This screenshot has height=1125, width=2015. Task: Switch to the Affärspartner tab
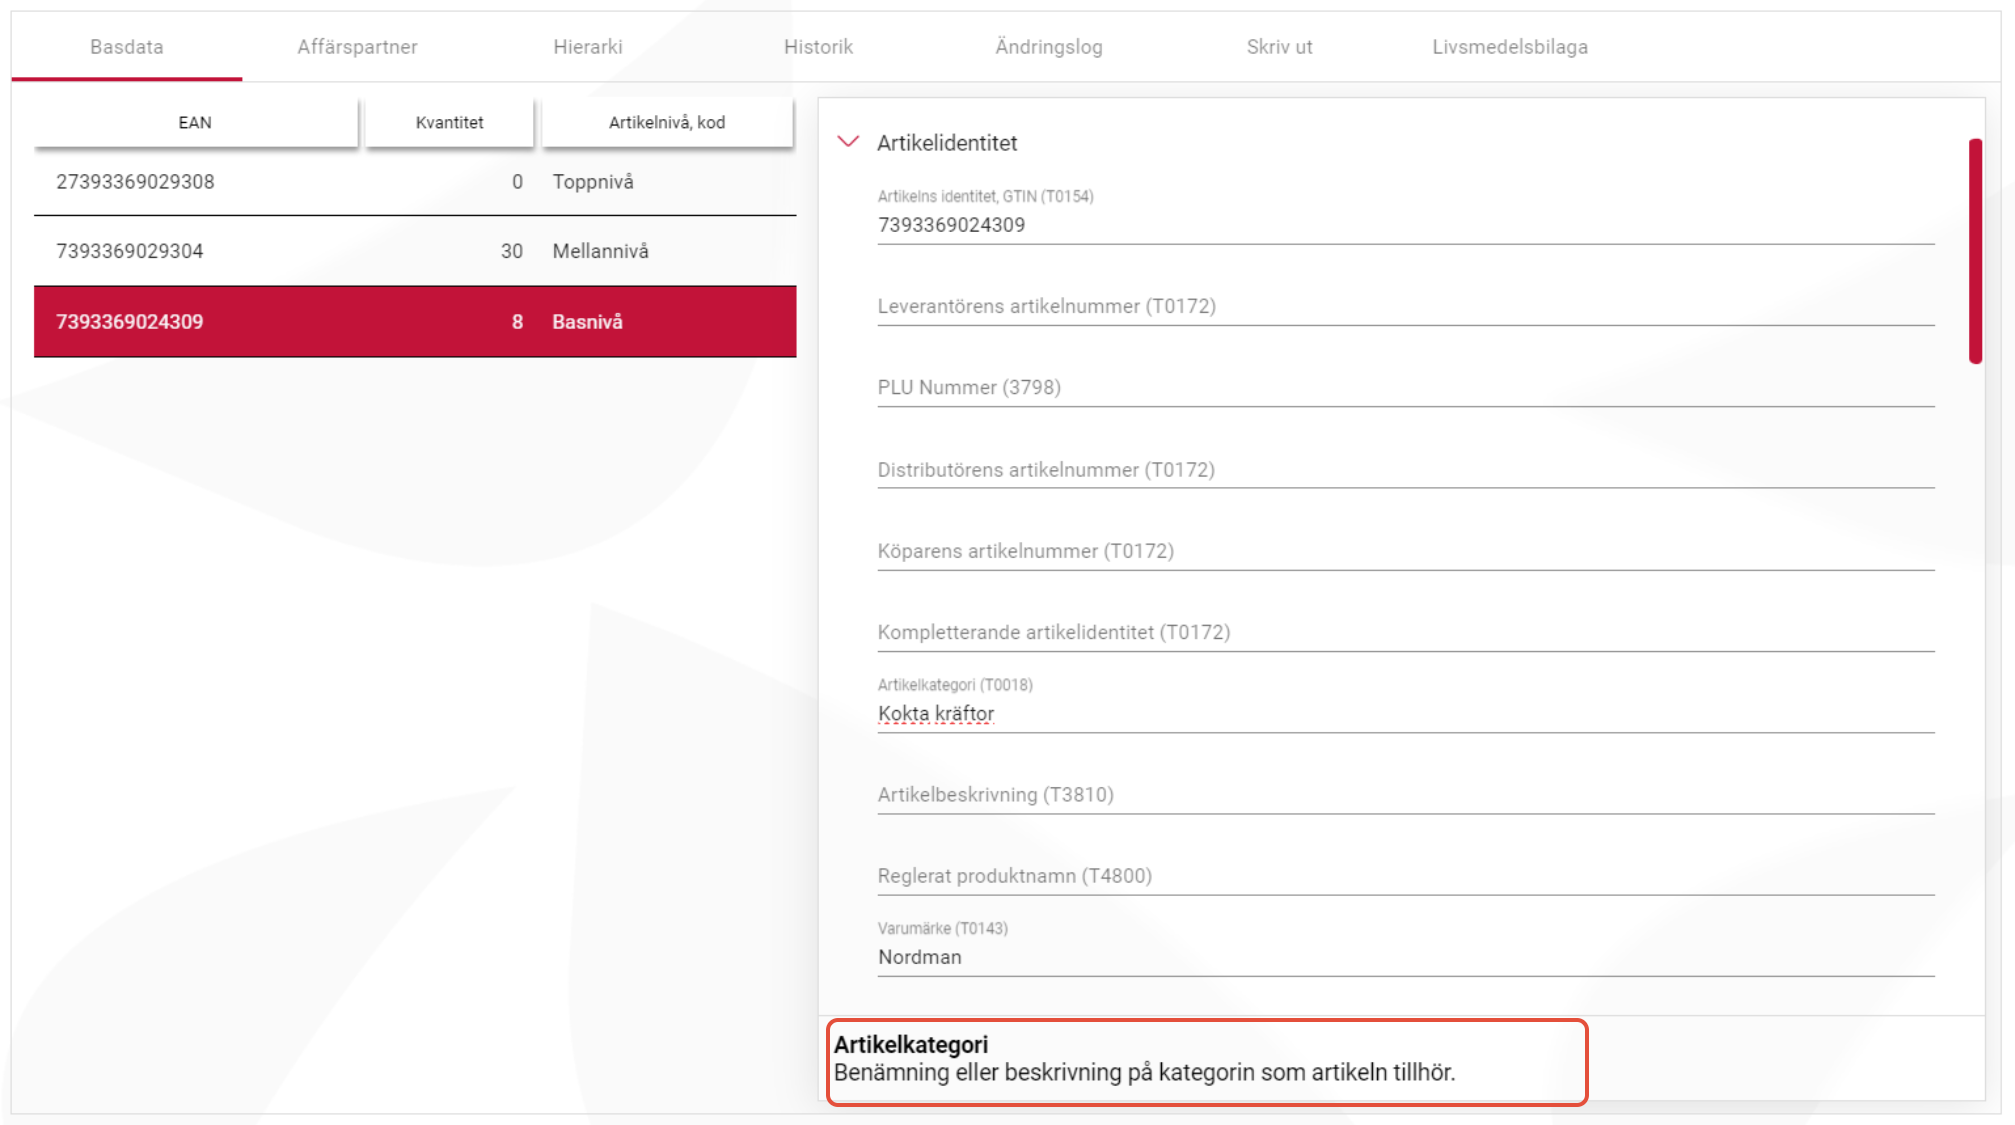[357, 47]
